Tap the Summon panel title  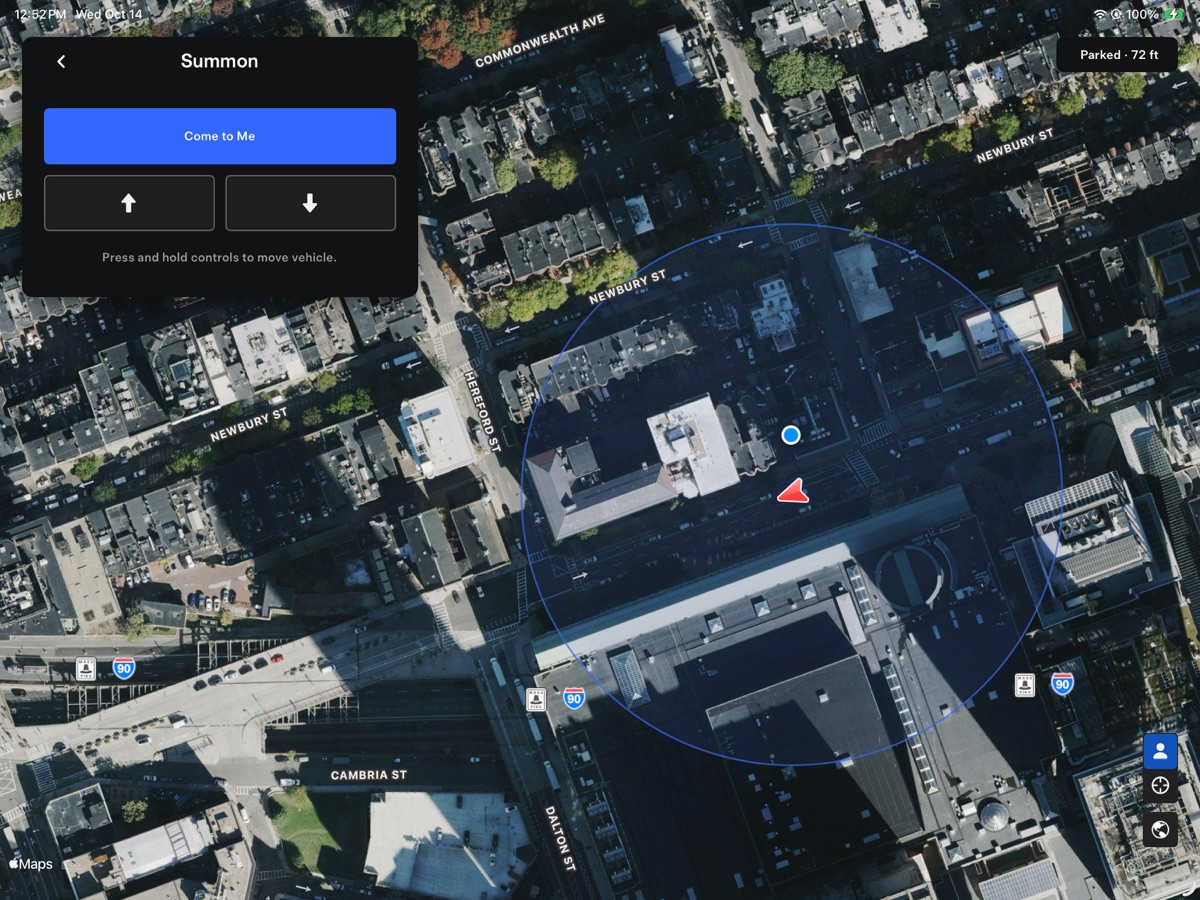click(x=219, y=61)
